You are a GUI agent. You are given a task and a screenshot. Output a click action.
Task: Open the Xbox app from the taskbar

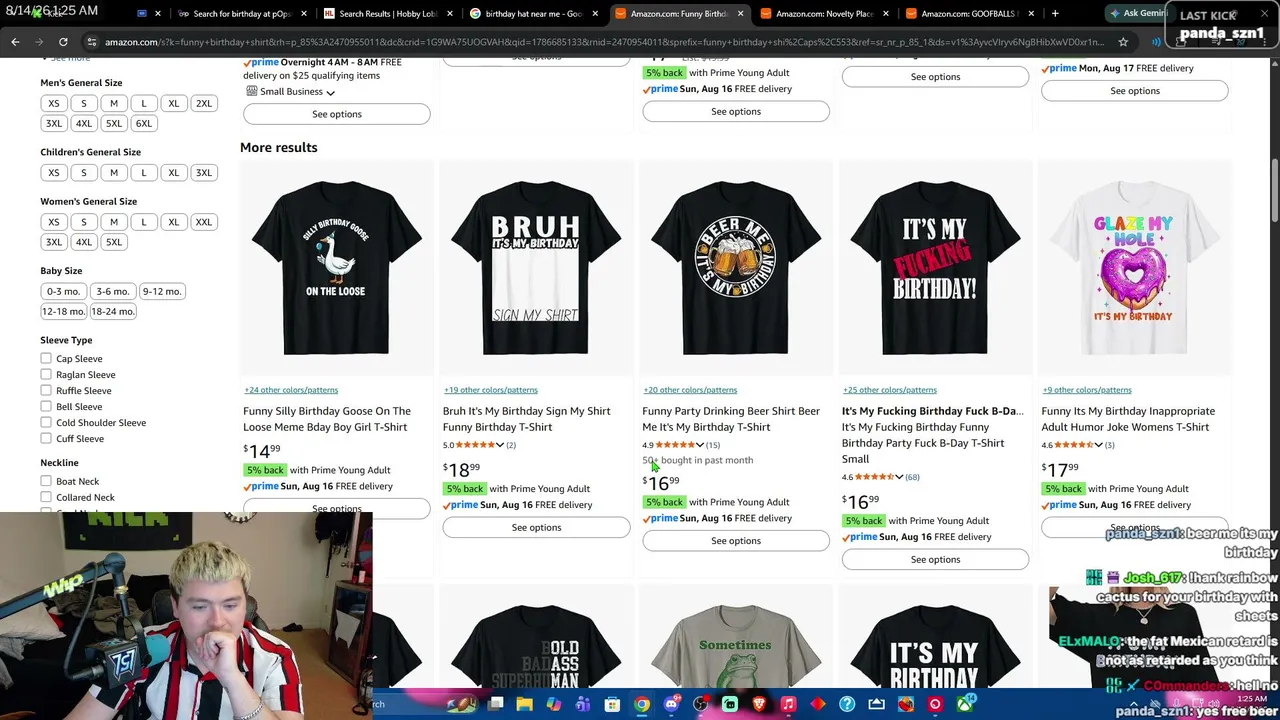[x=964, y=704]
